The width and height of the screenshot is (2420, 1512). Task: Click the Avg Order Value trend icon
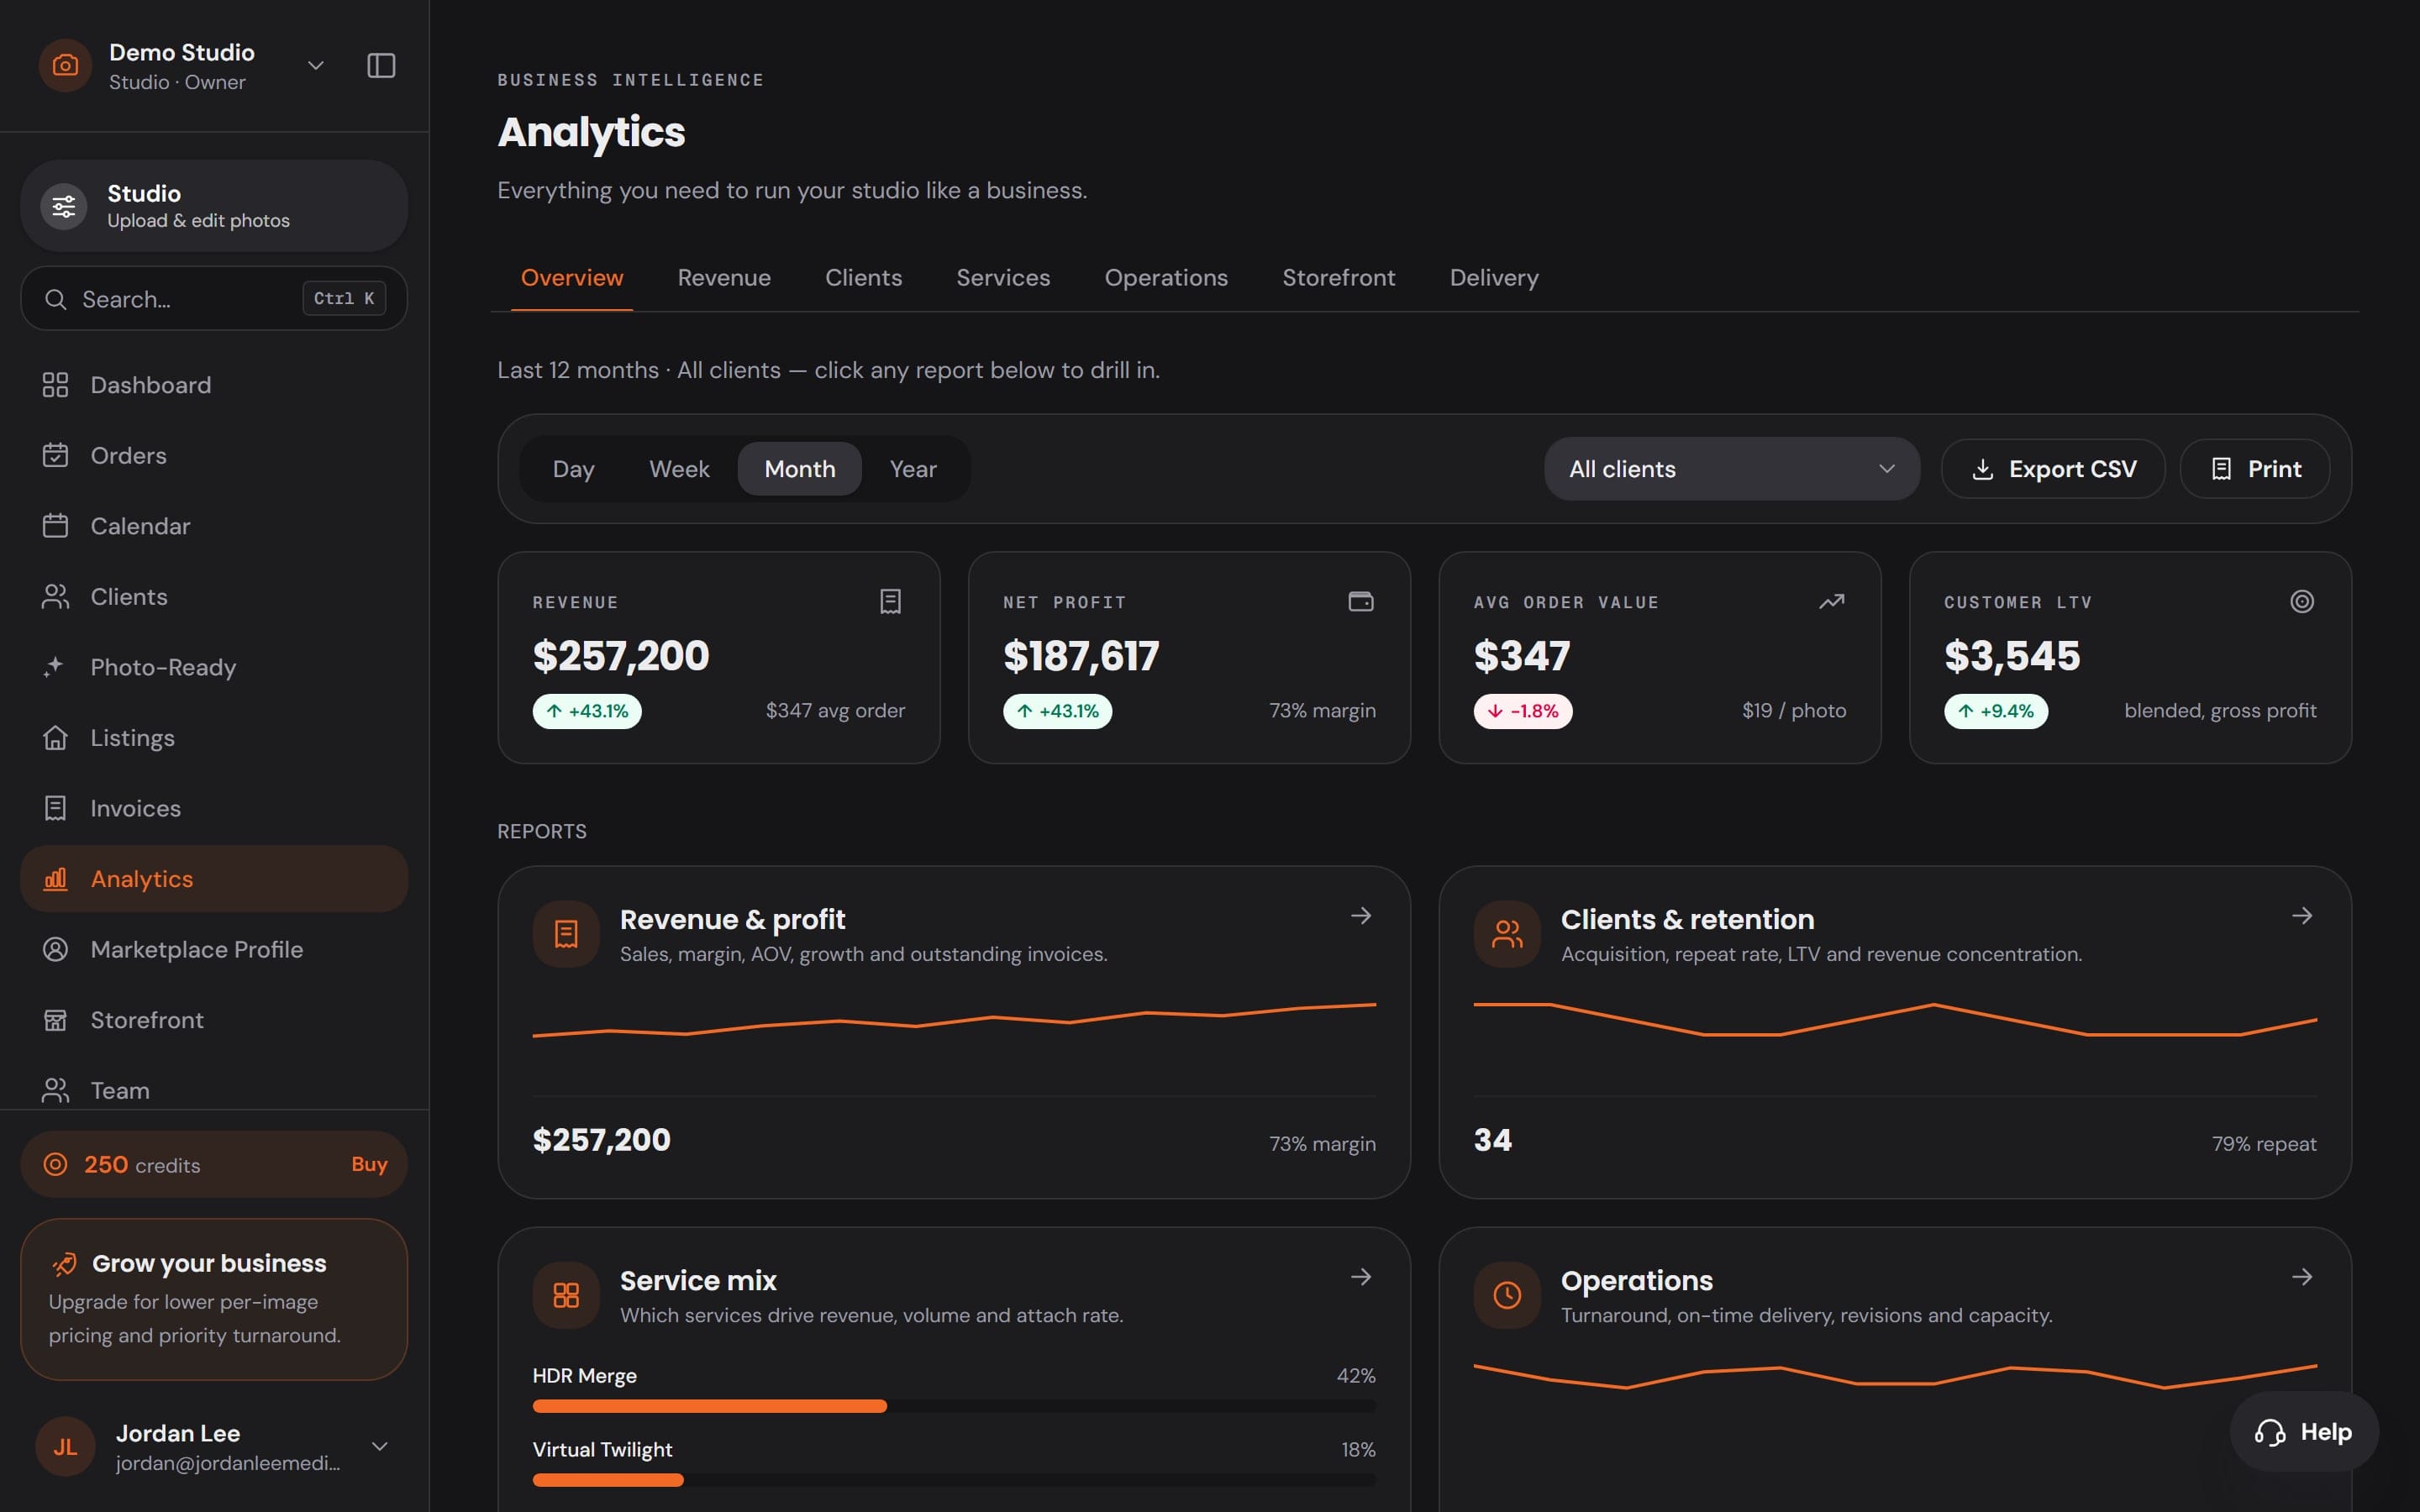[x=1831, y=601]
